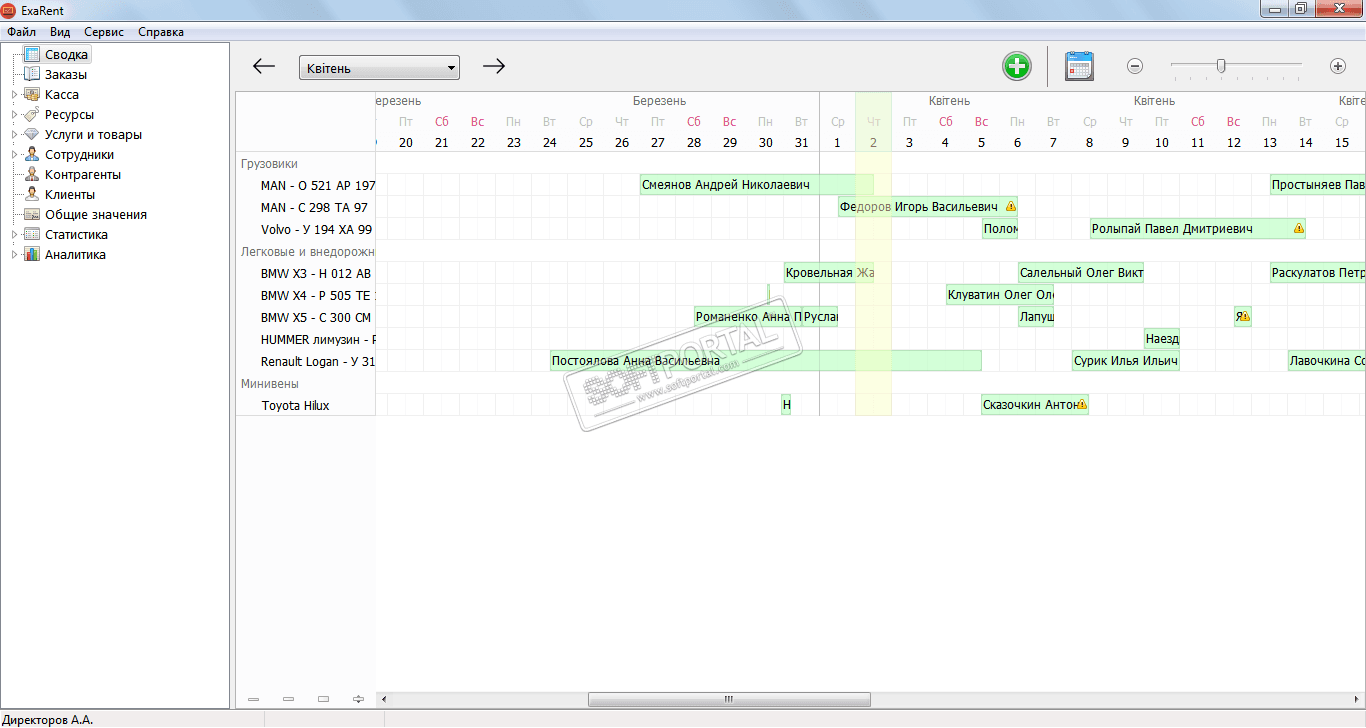1366x728 pixels.
Task: Select the Смеянов Андрей Николаевич booking bar
Action: click(x=757, y=185)
